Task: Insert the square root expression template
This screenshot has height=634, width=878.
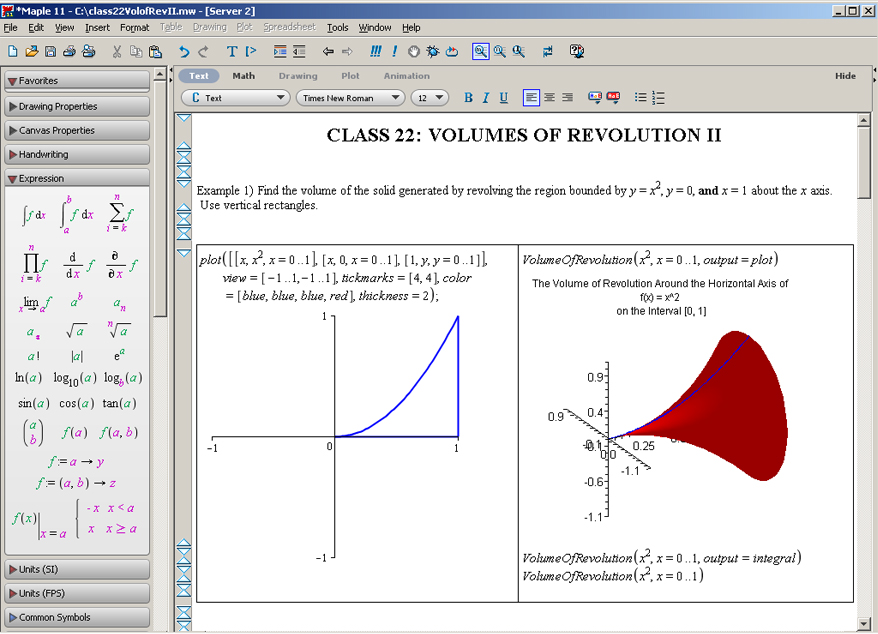Action: (x=76, y=331)
